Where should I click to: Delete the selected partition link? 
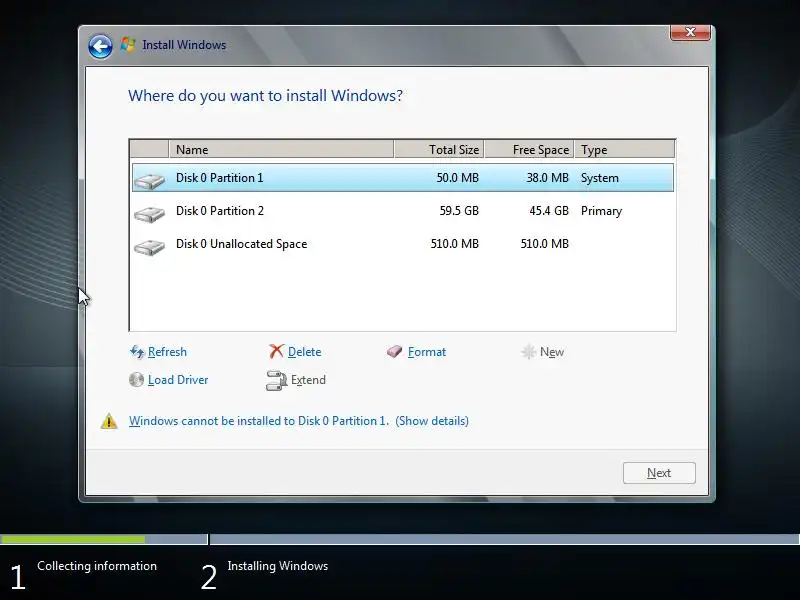point(305,352)
